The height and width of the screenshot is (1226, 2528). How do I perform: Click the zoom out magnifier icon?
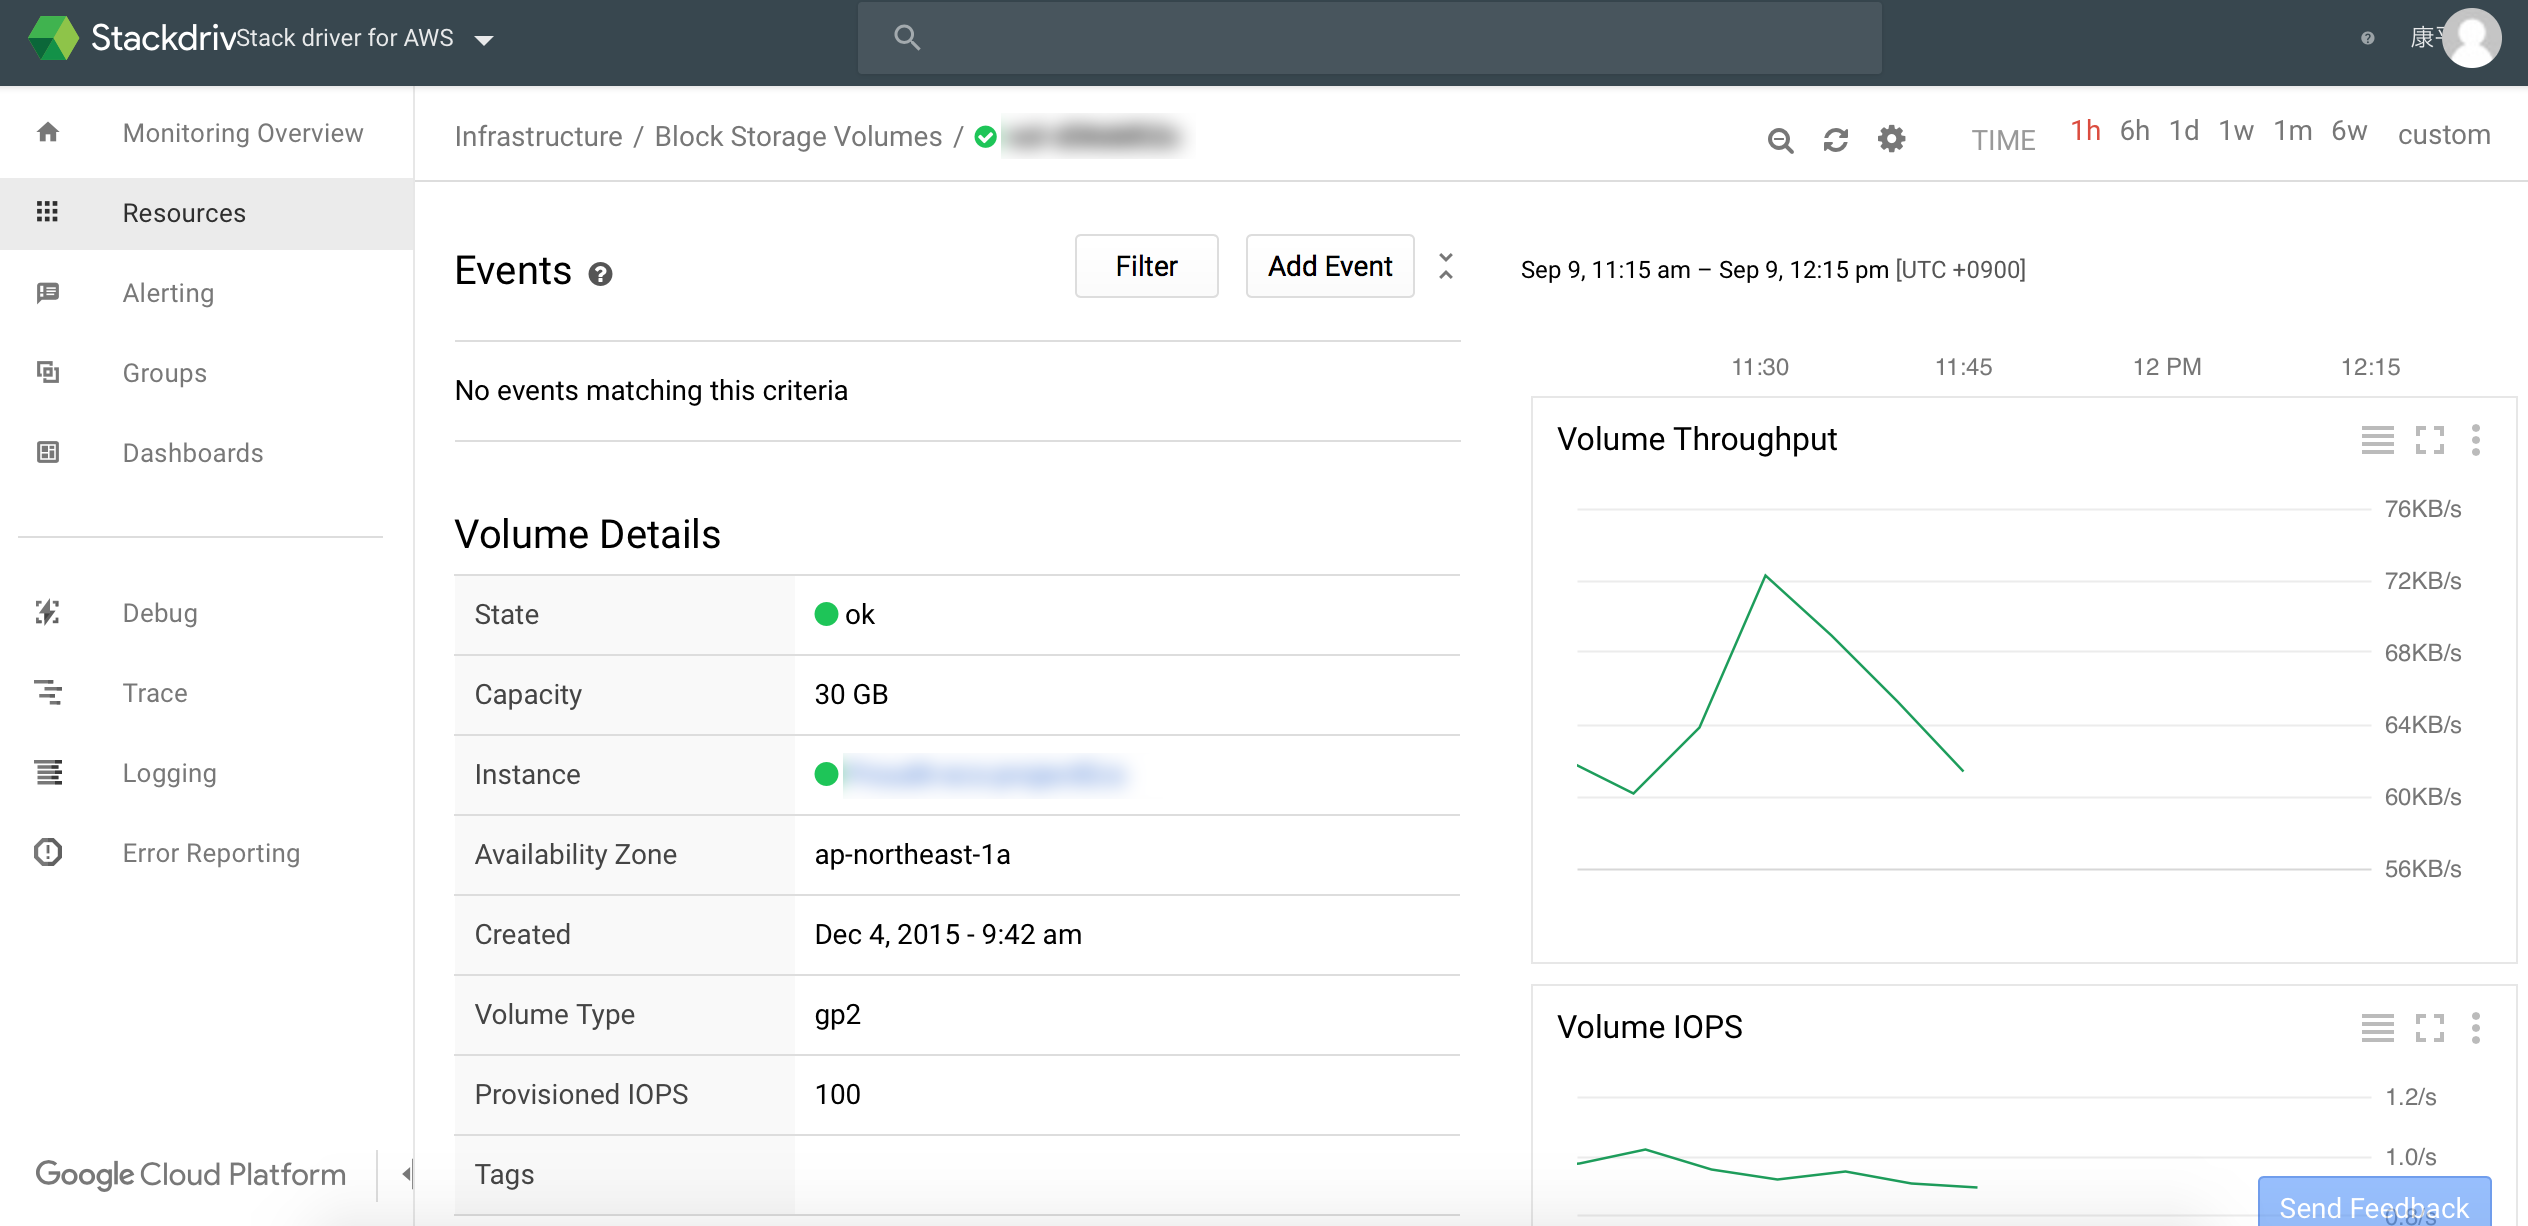click(x=1780, y=140)
